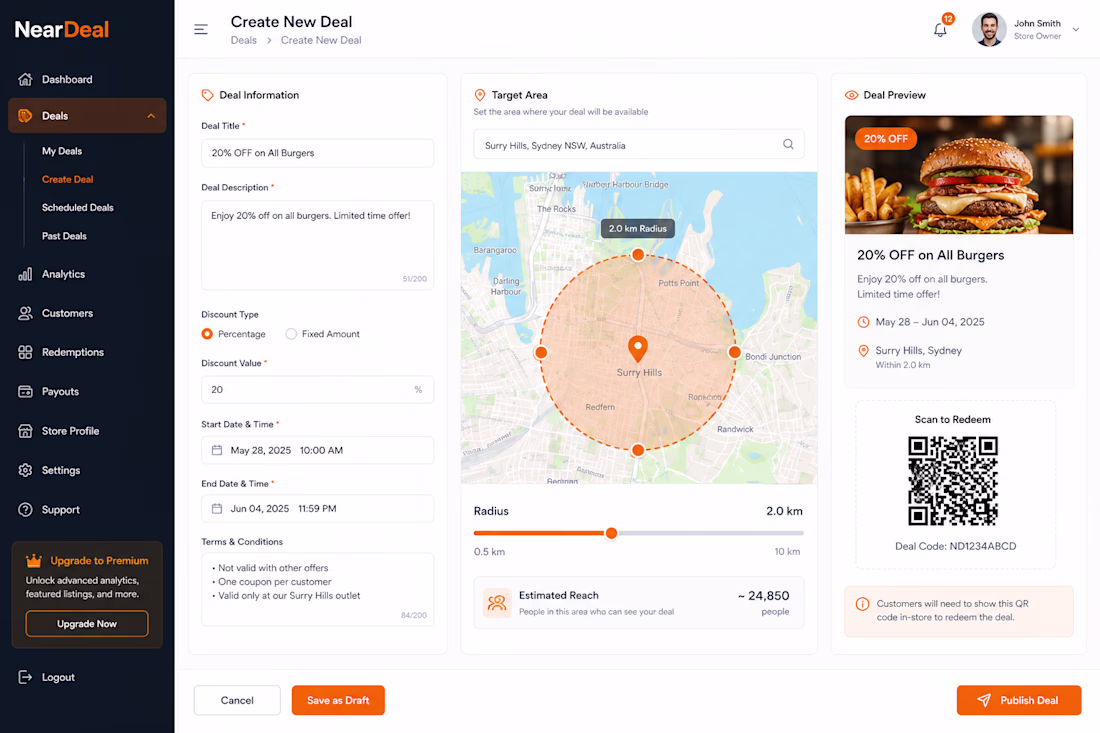
Task: Select Create Deal in sidebar
Action: (x=67, y=180)
